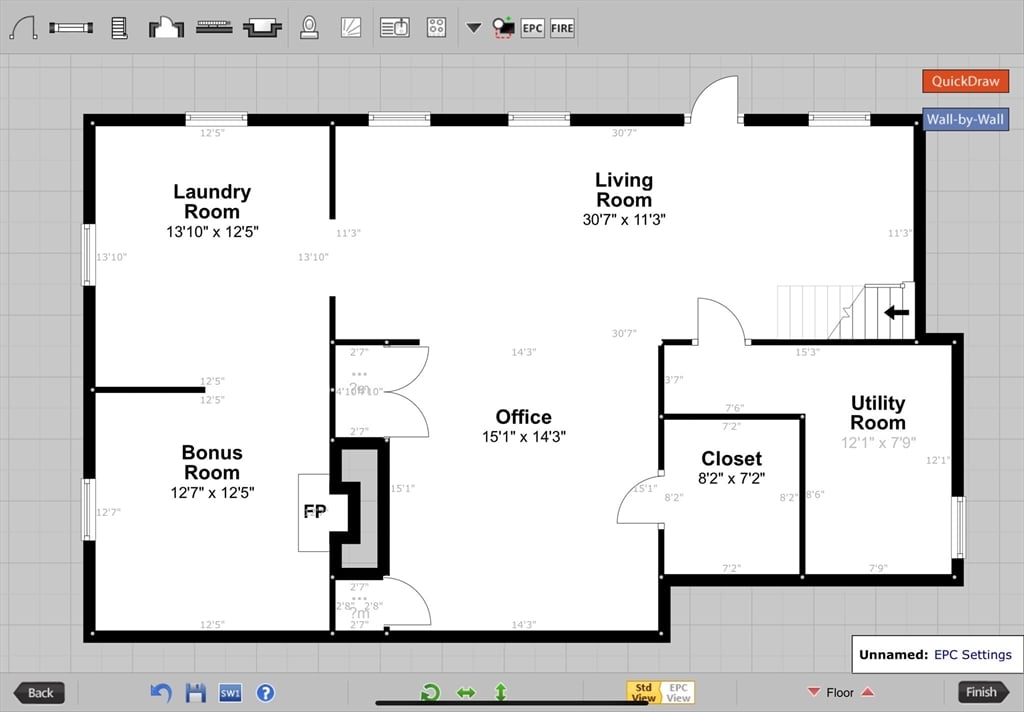
Task: Undo the last action
Action: [160, 692]
